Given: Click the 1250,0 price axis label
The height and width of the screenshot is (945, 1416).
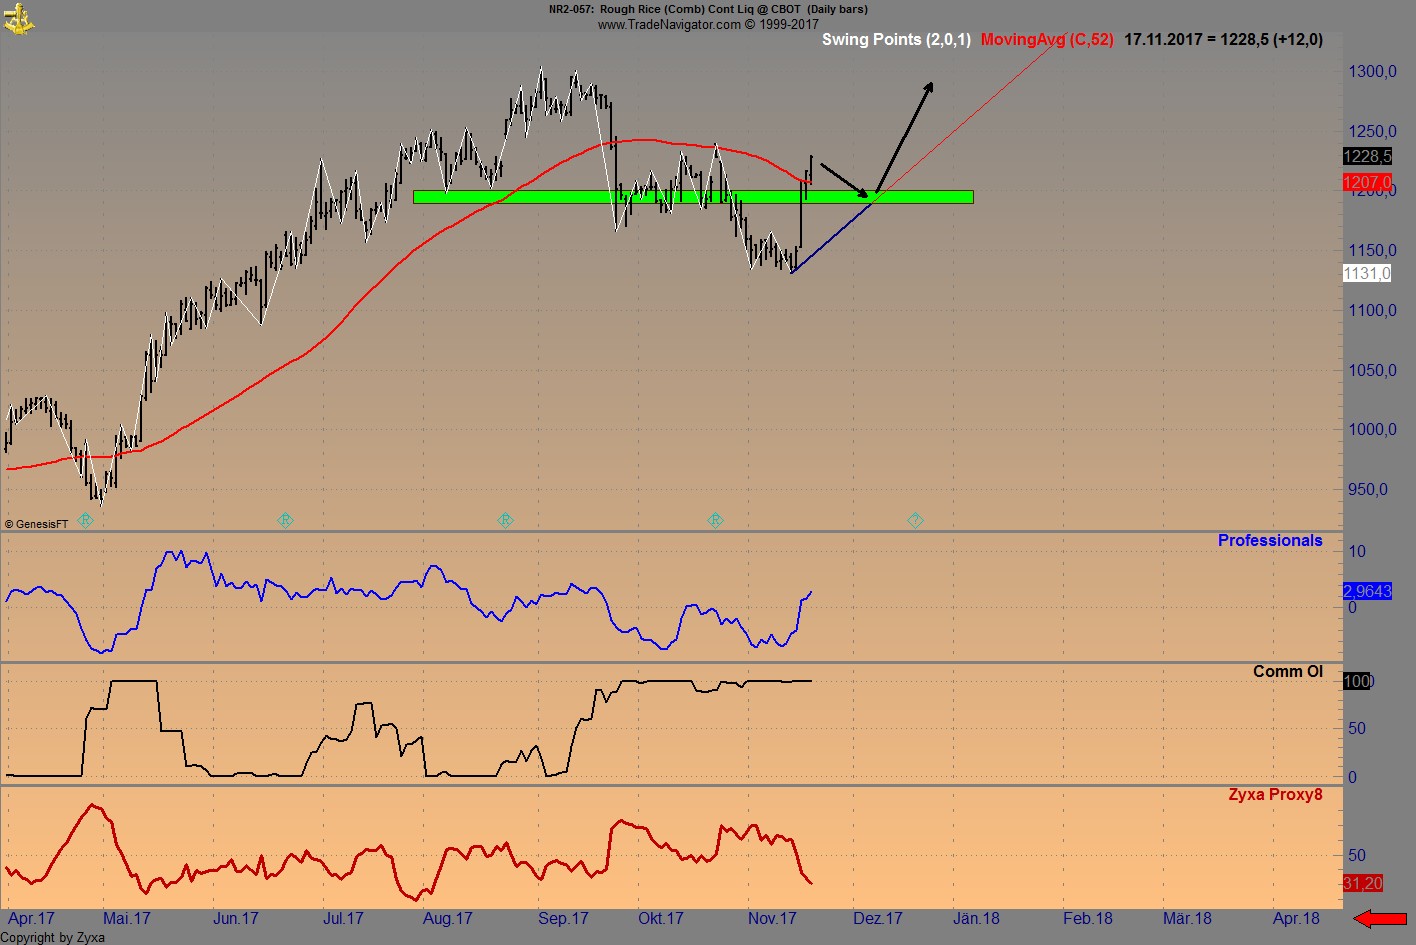Looking at the screenshot, I should [x=1372, y=132].
